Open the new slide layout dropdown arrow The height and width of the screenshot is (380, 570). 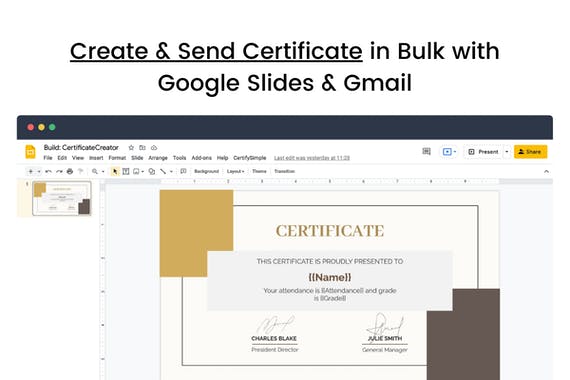coord(39,171)
